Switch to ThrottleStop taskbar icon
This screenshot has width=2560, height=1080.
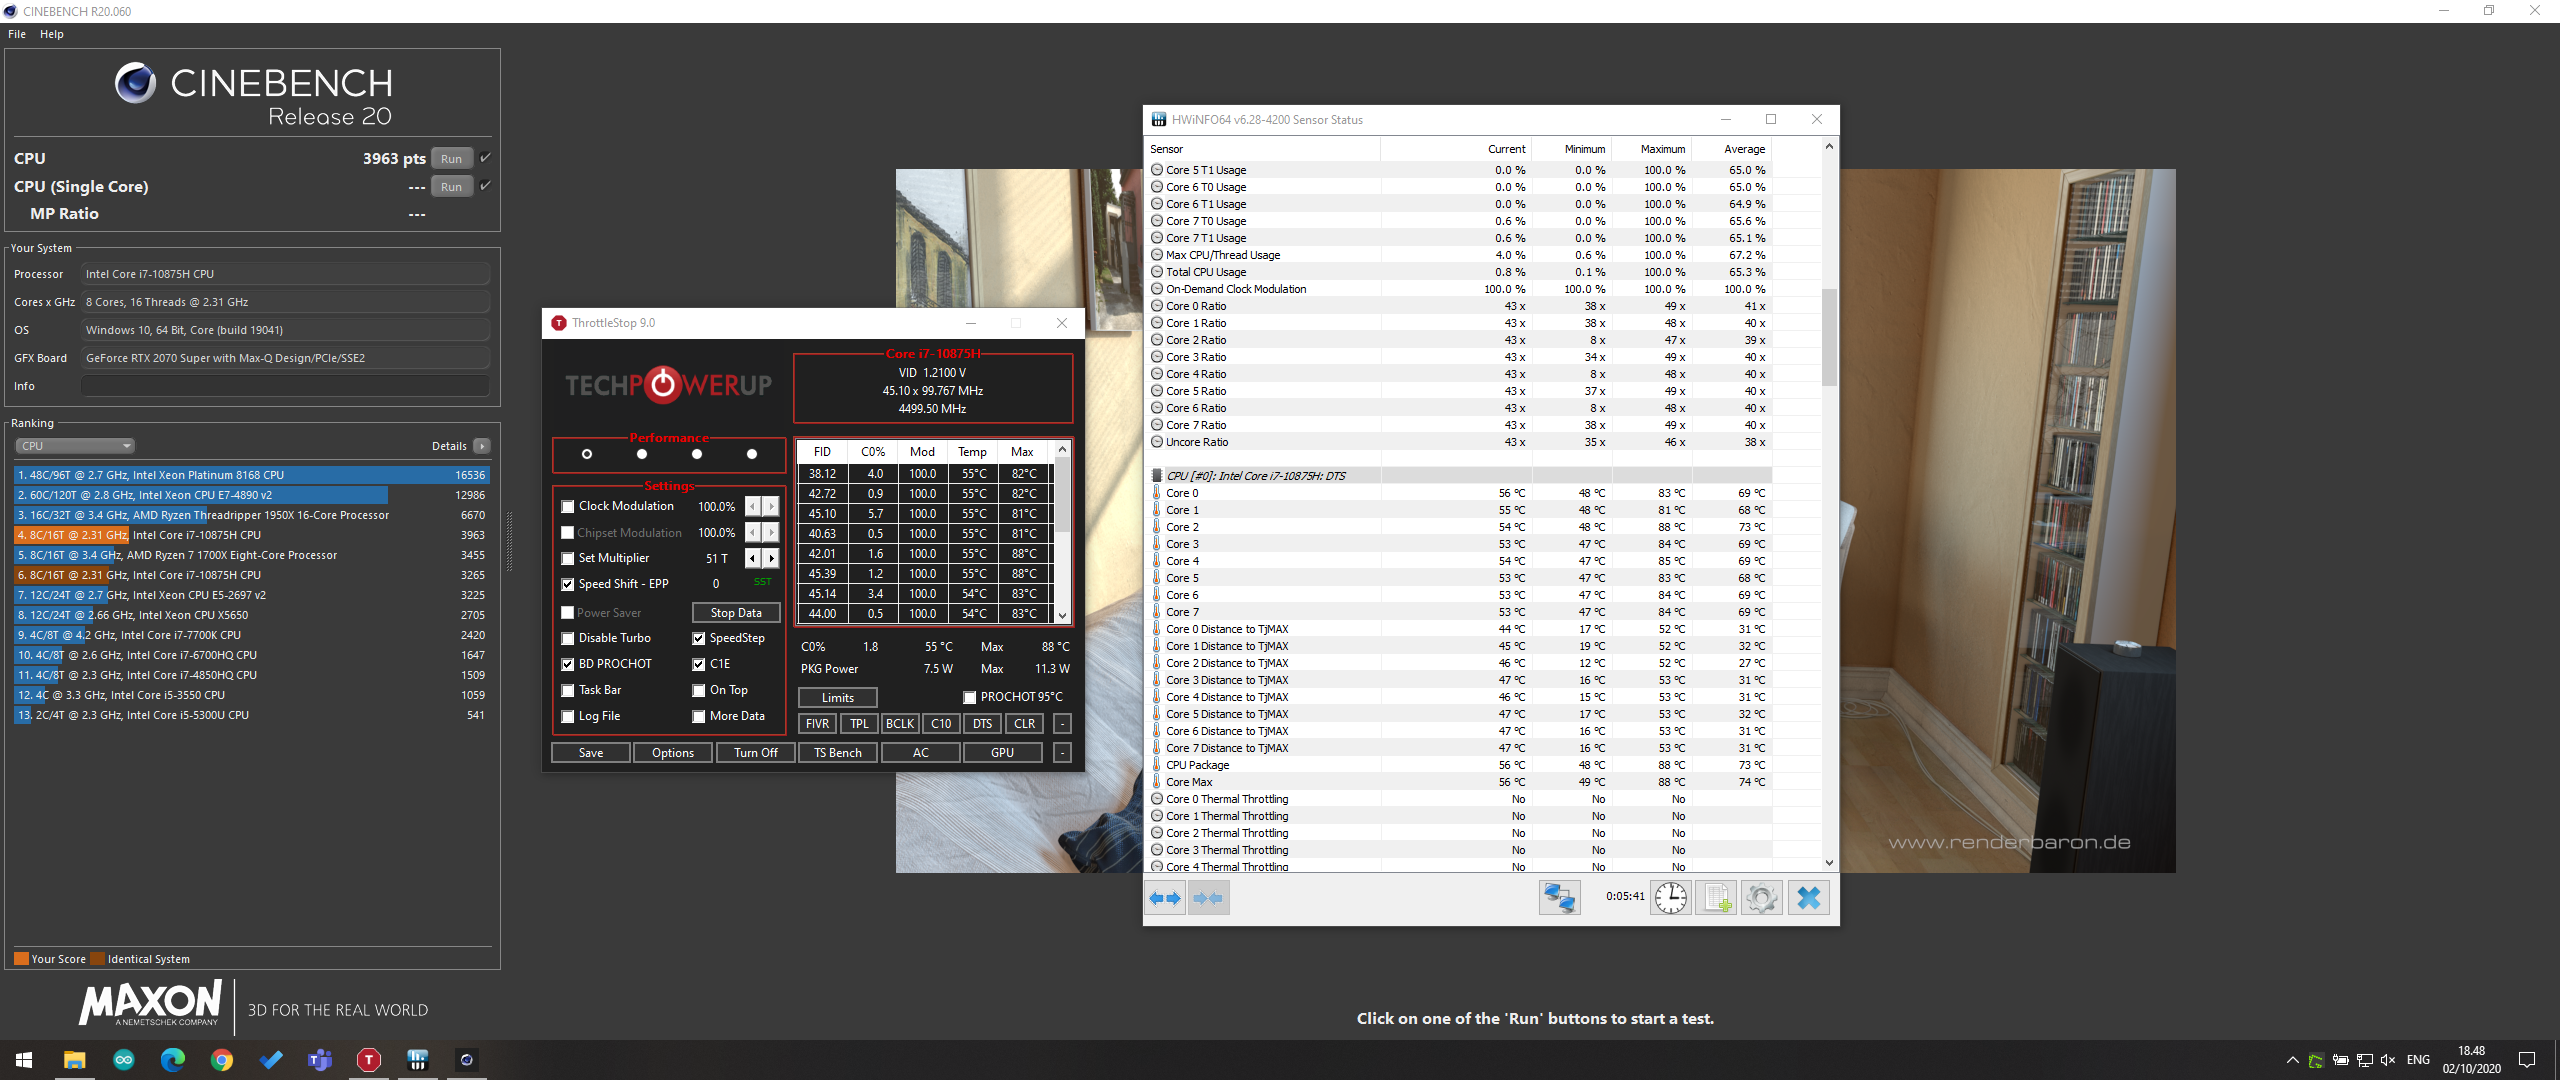369,1060
